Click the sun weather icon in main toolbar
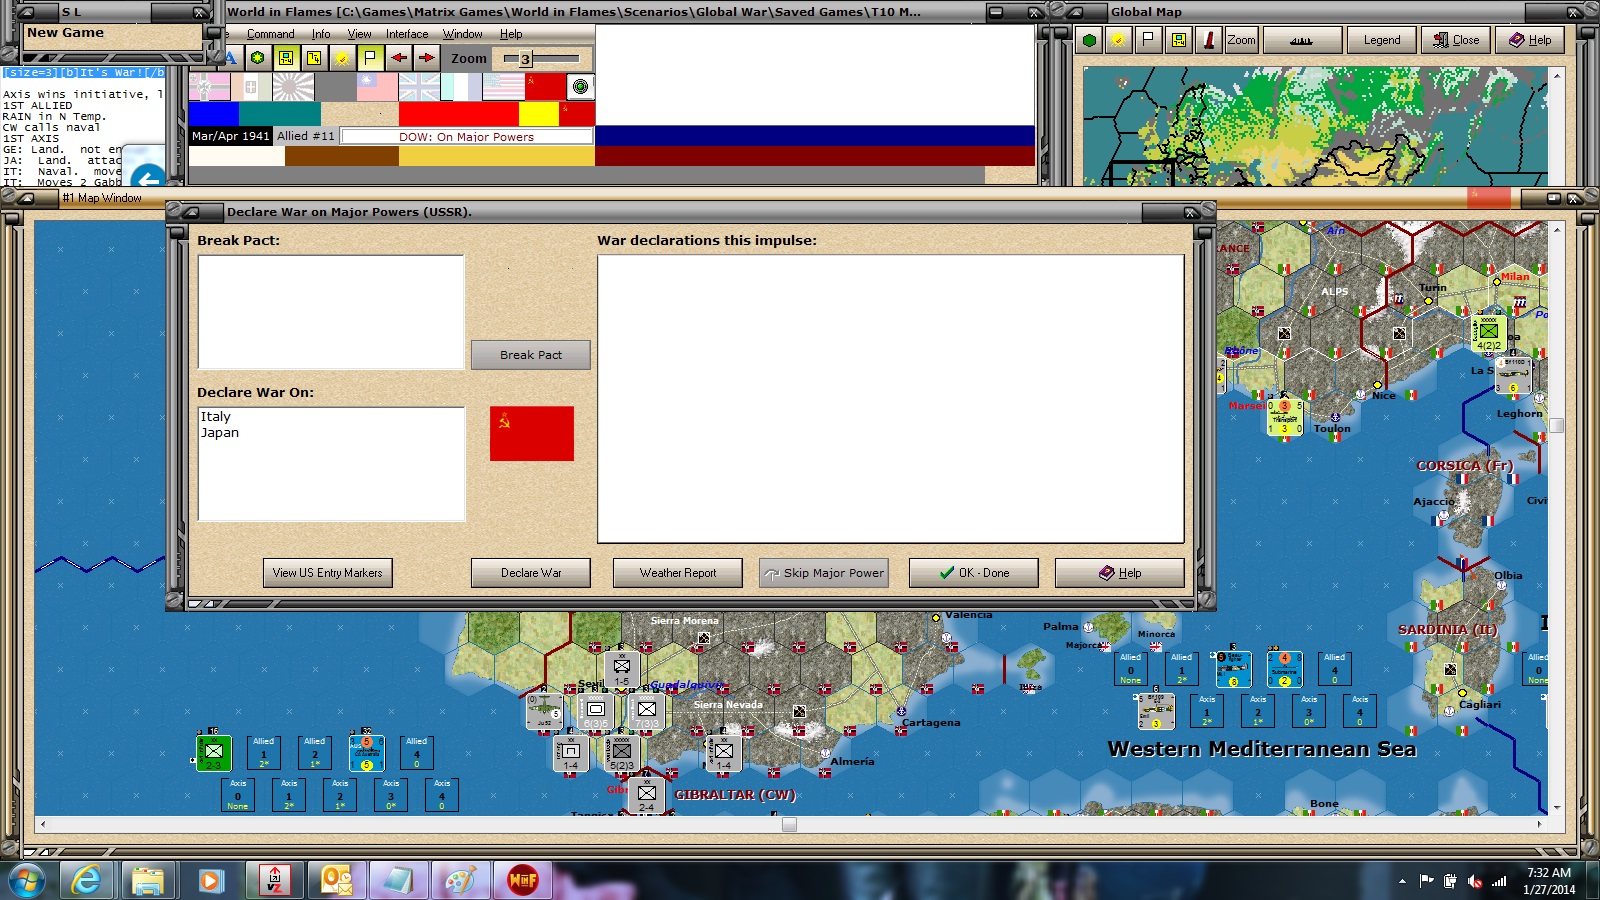The image size is (1600, 900). pyautogui.click(x=342, y=58)
